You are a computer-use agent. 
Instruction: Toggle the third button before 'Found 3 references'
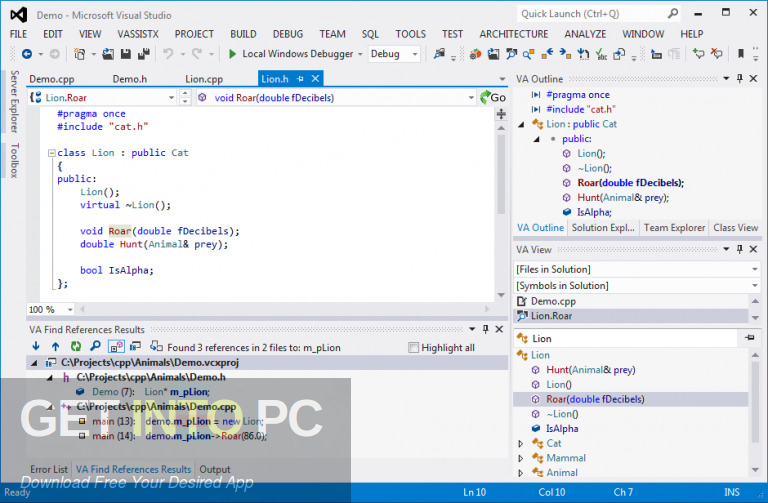tap(156, 346)
